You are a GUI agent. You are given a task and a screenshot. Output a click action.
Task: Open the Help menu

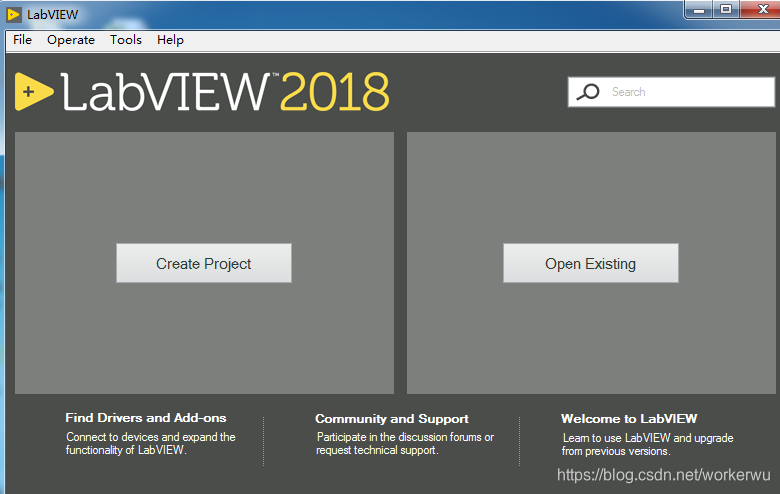(x=170, y=40)
